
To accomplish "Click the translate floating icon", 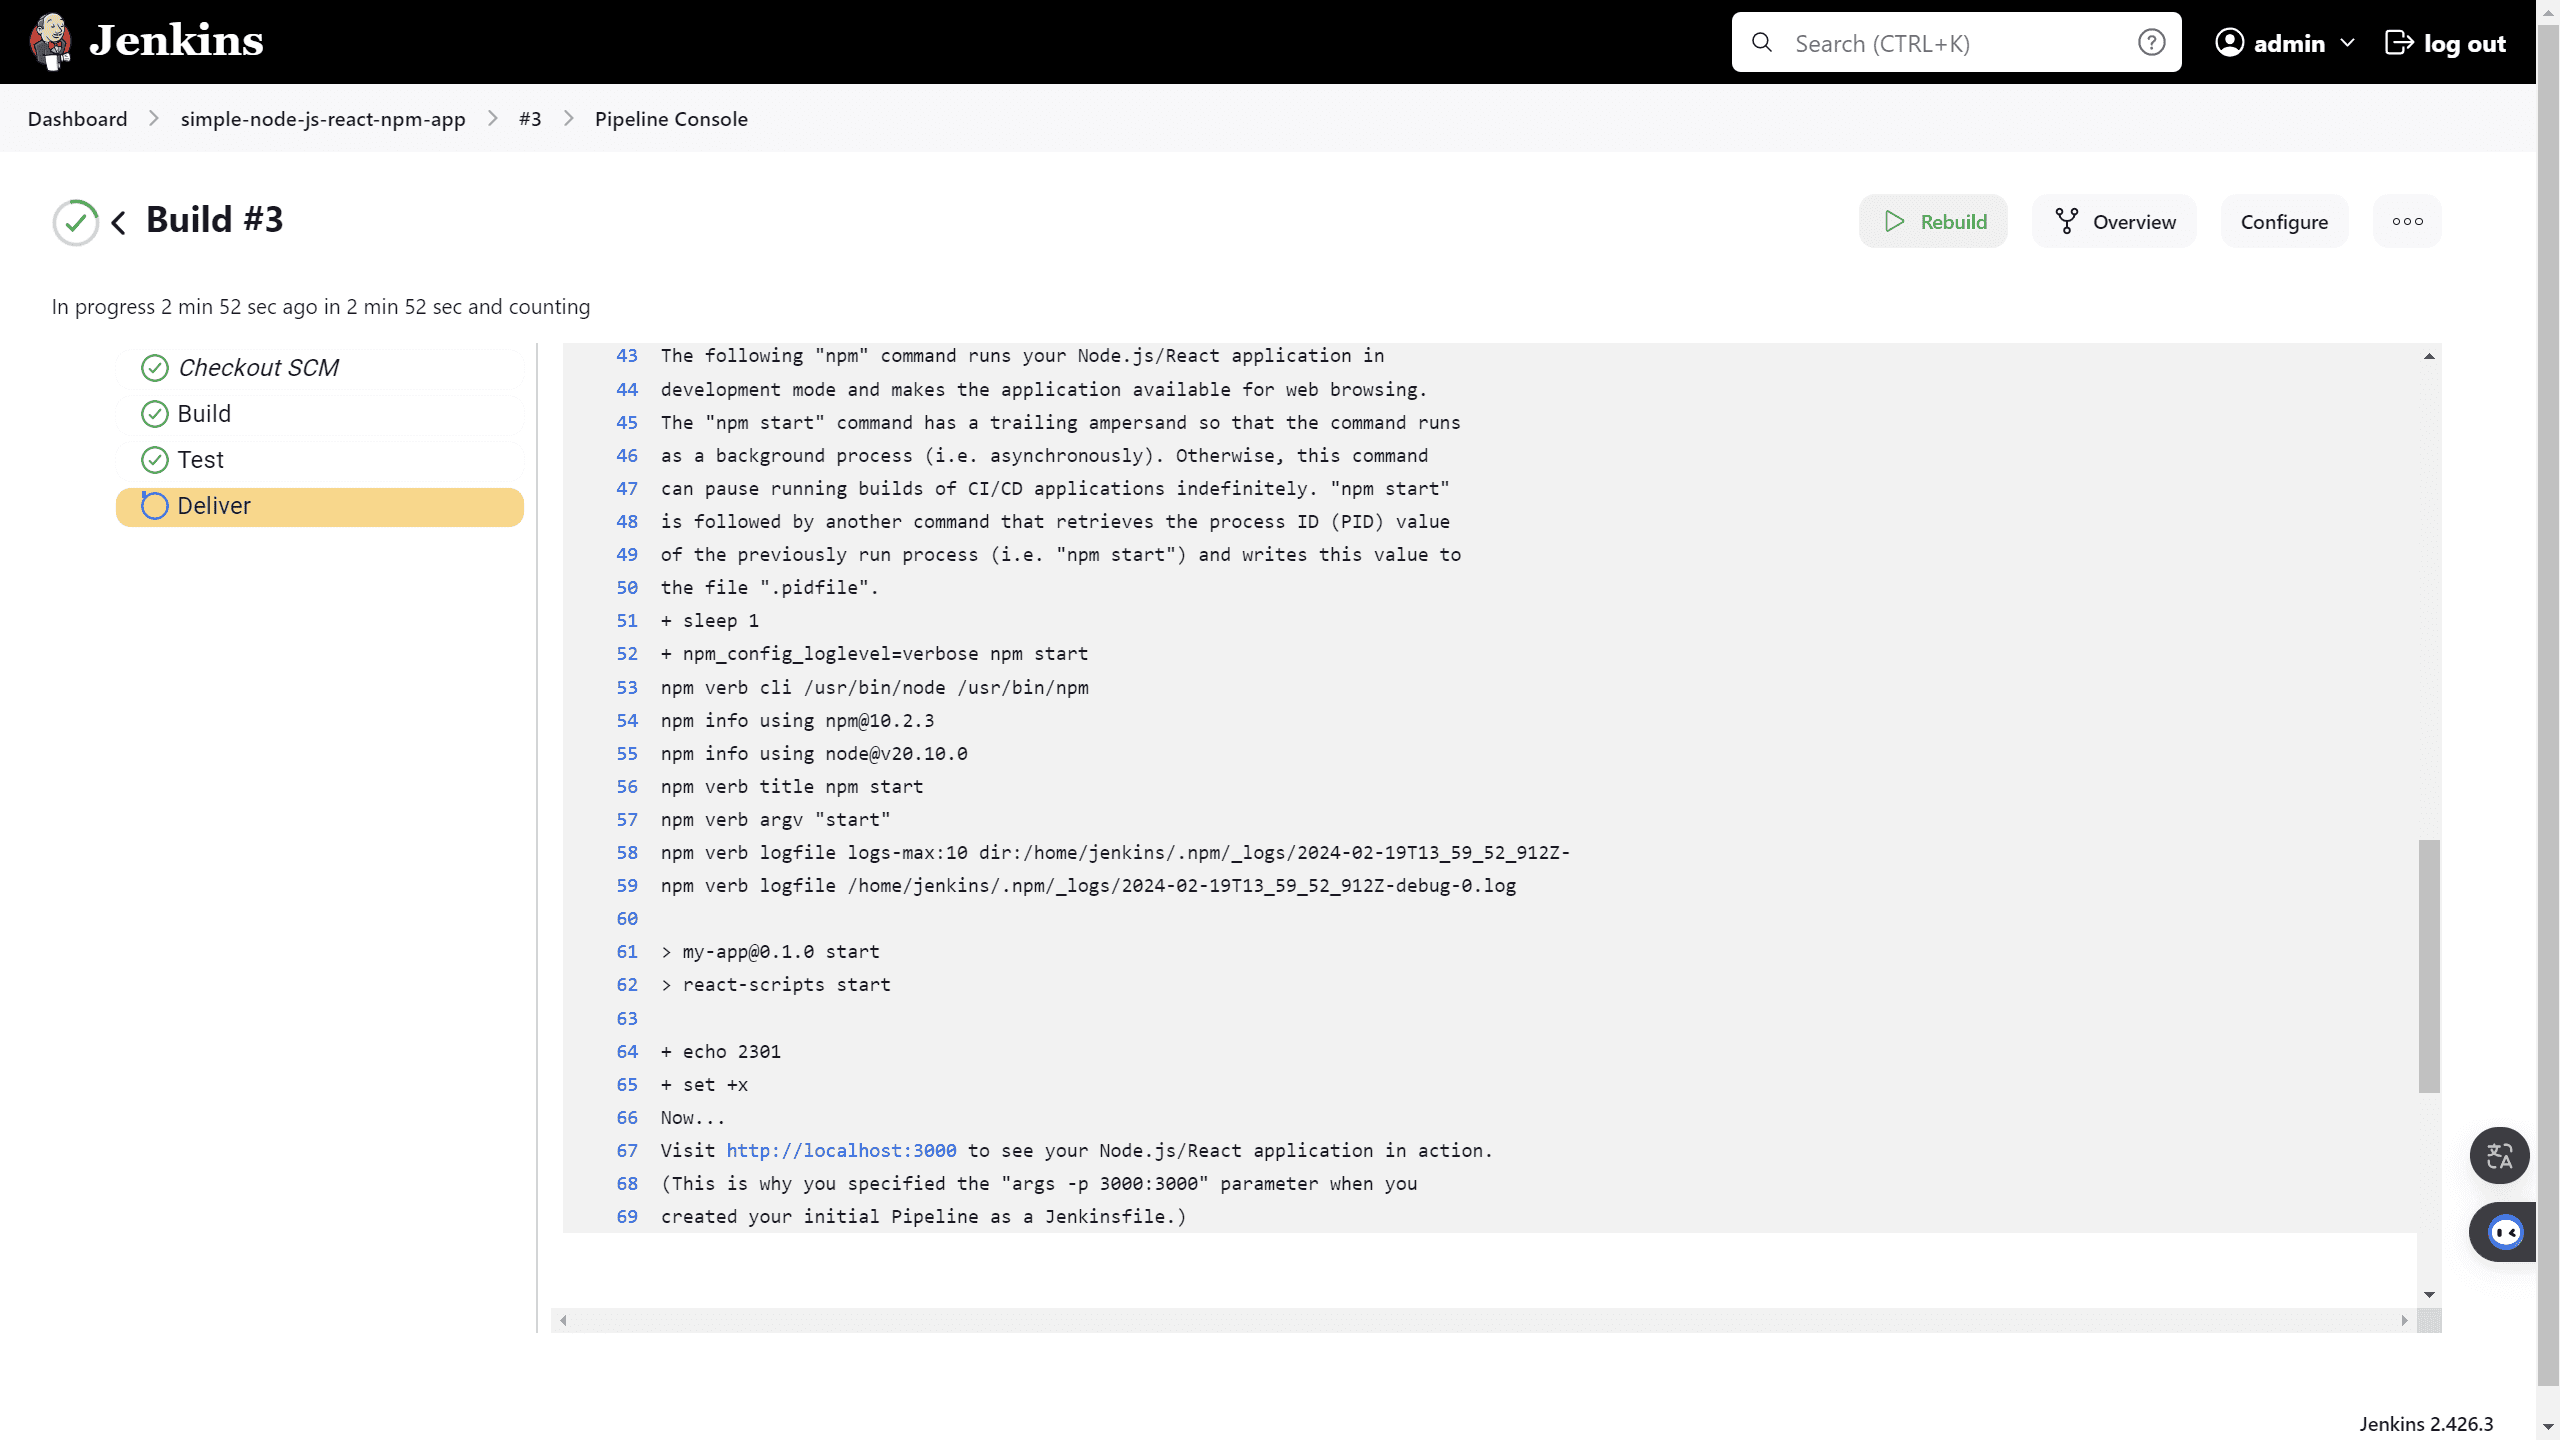I will (2499, 1156).
